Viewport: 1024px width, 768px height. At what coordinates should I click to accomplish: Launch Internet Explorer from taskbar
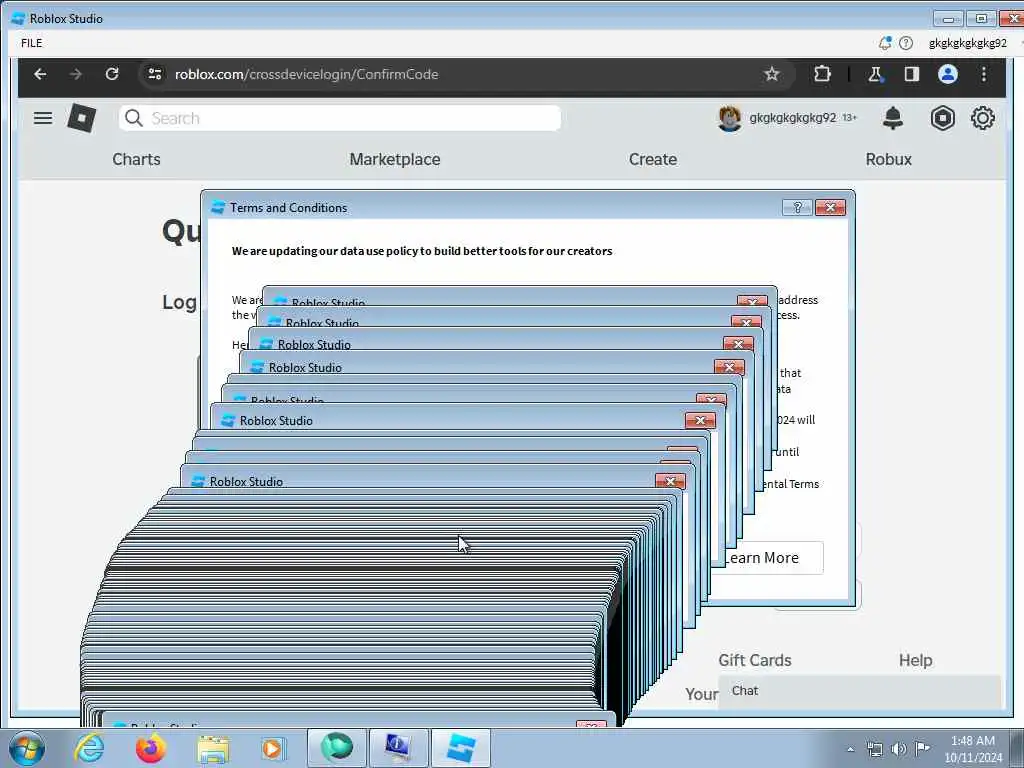pyautogui.click(x=89, y=748)
